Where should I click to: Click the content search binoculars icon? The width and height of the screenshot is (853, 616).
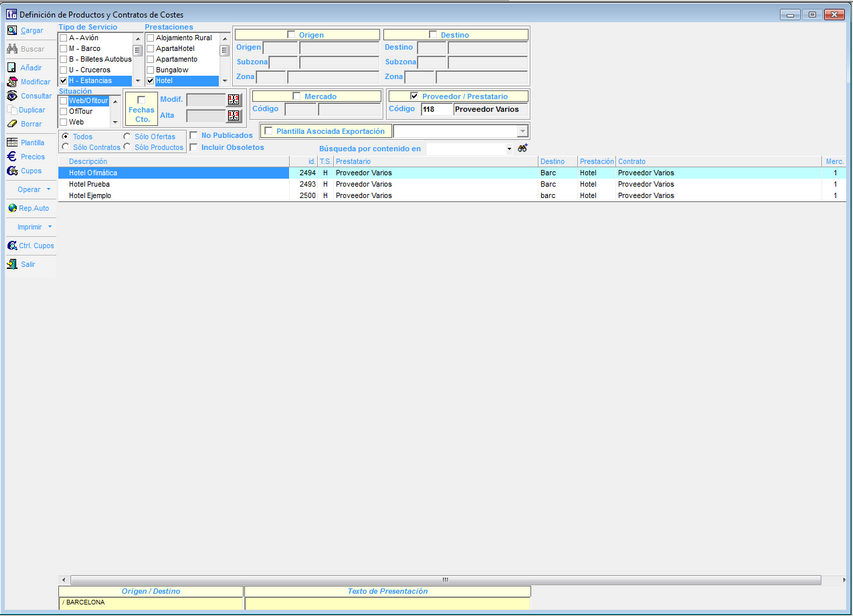tap(522, 148)
